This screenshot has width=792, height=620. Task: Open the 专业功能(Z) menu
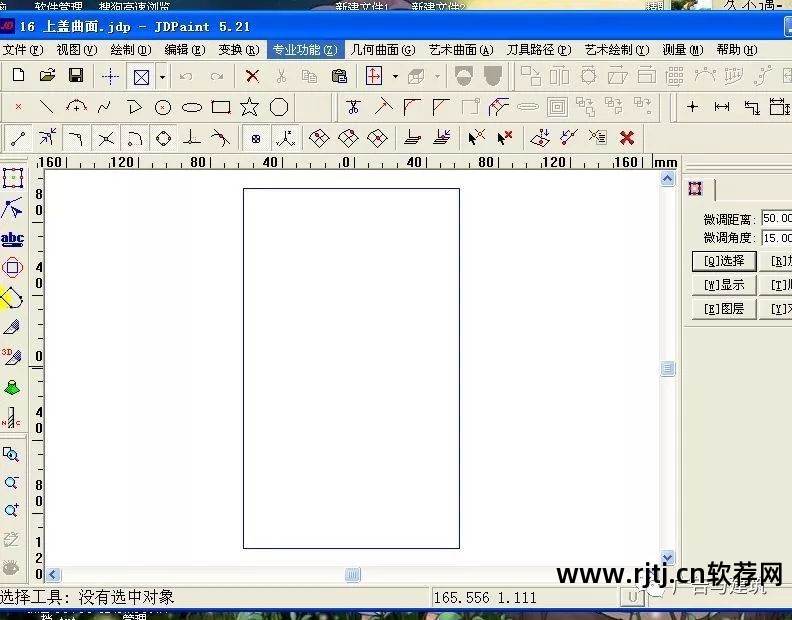click(x=305, y=50)
